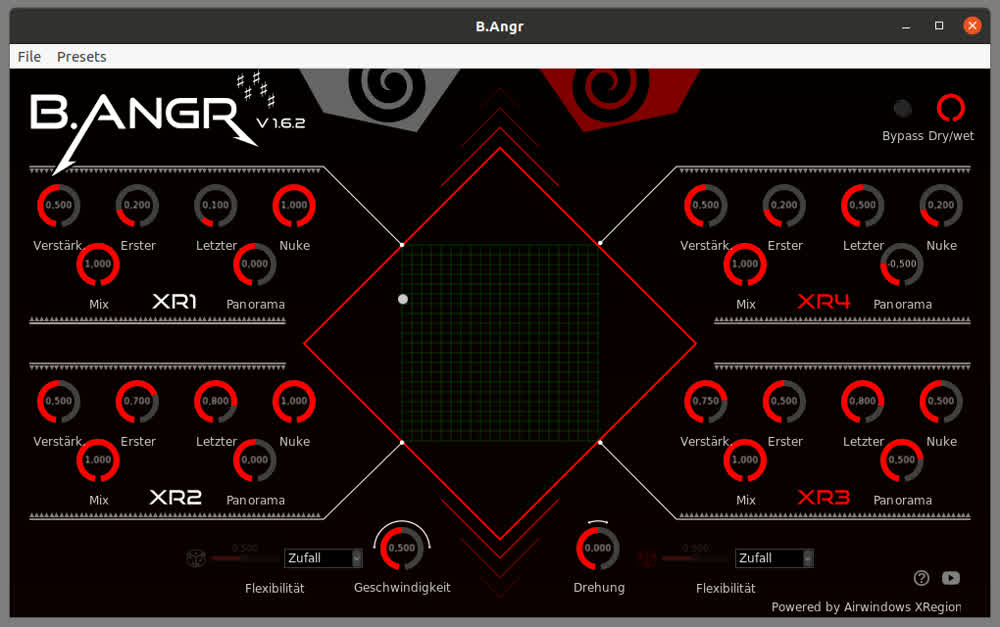Click the XR4 Verstärk. dial
The width and height of the screenshot is (1000, 627).
[705, 205]
